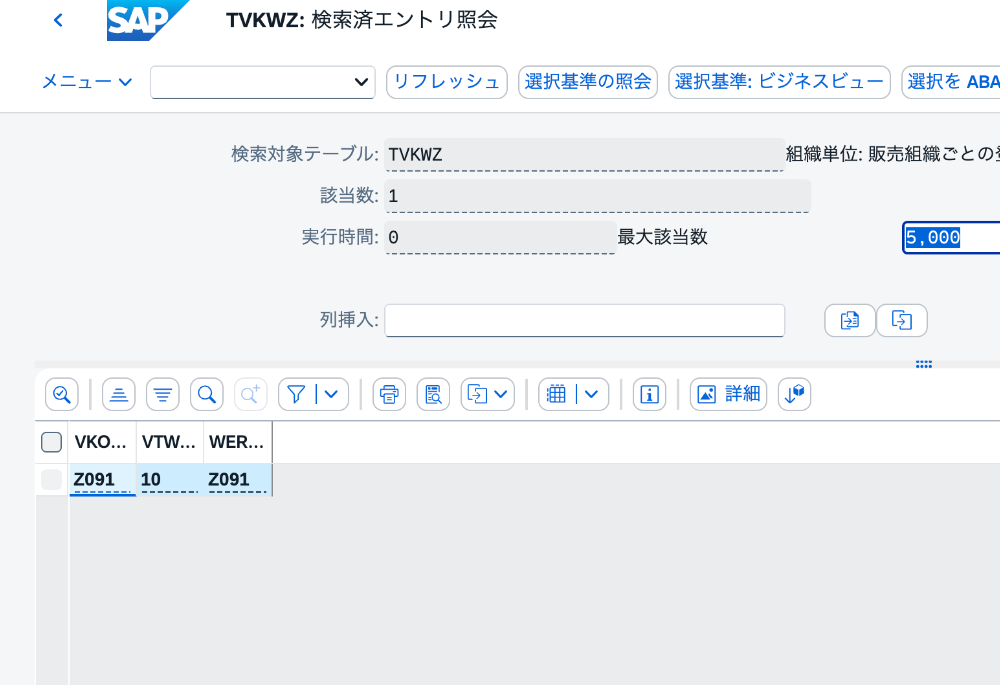1000x685 pixels.
Task: Expand the filter options dropdown arrow
Action: pyautogui.click(x=332, y=394)
